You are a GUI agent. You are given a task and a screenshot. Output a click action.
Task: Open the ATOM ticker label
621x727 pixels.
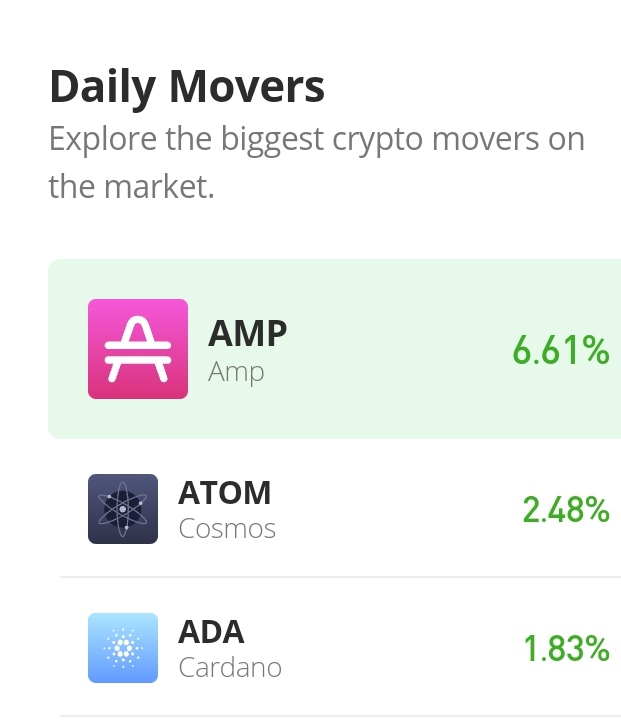224,492
